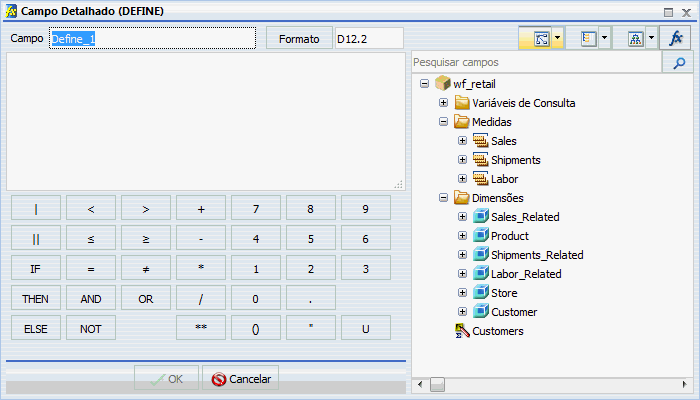700x400 pixels.
Task: Click the search magnifier icon
Action: pyautogui.click(x=679, y=62)
